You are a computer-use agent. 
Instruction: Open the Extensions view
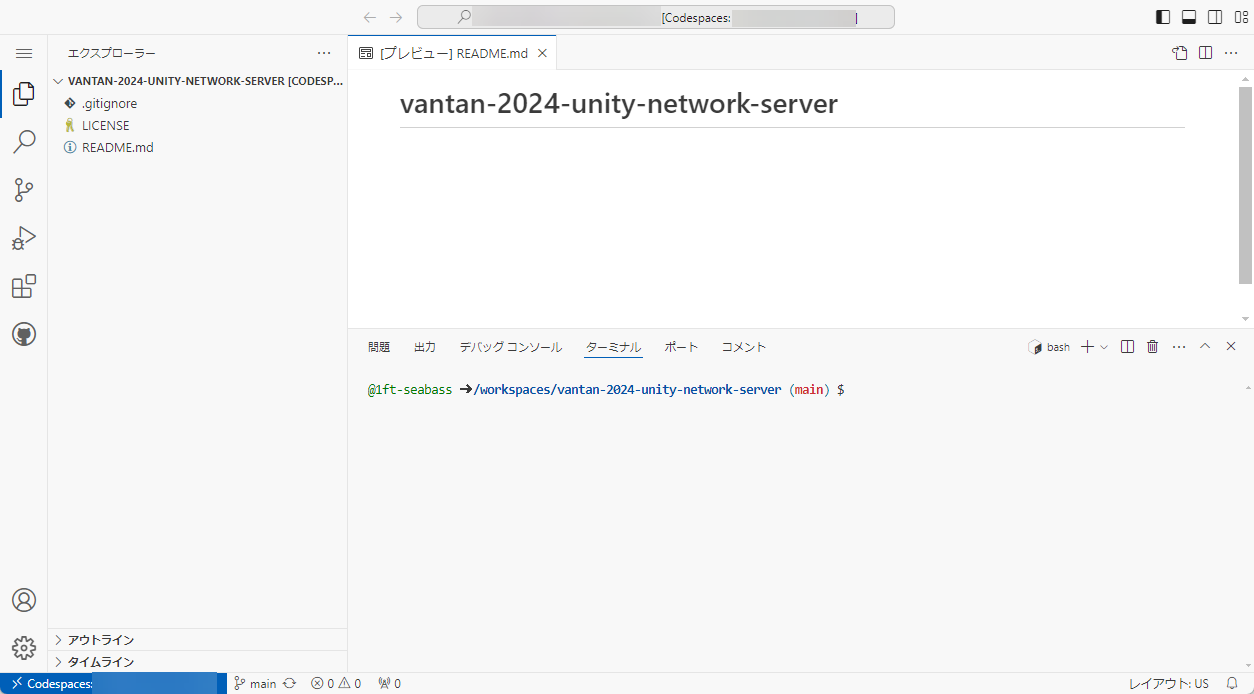click(24, 287)
